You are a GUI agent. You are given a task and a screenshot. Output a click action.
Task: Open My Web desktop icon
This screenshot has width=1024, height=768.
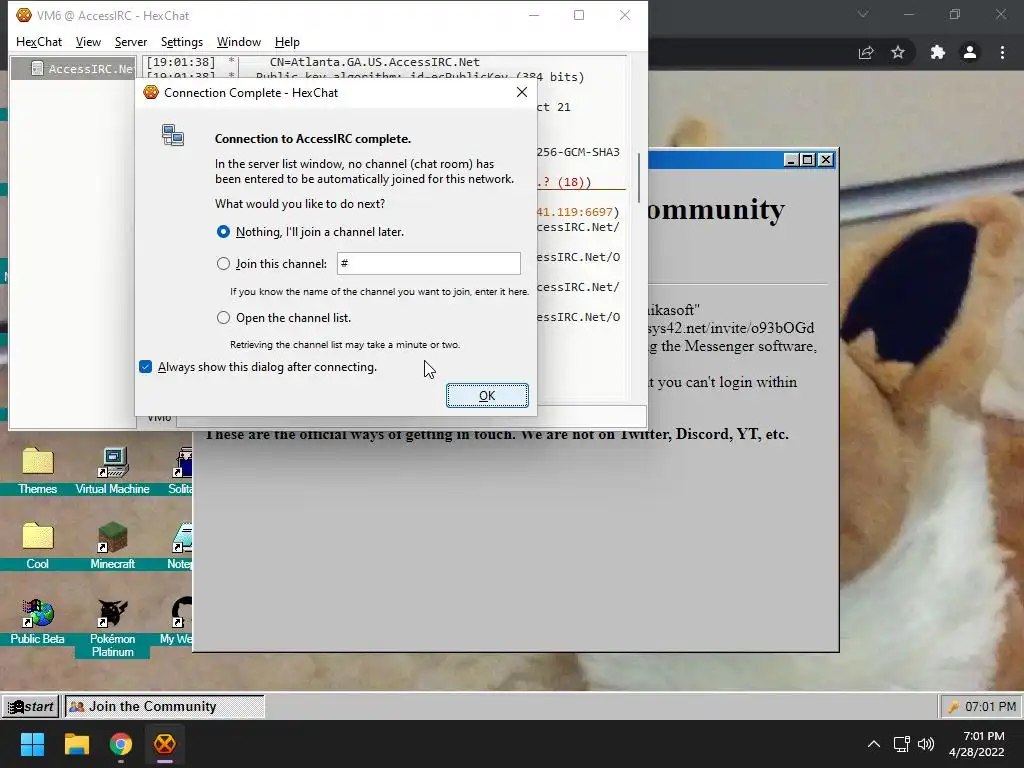click(178, 622)
